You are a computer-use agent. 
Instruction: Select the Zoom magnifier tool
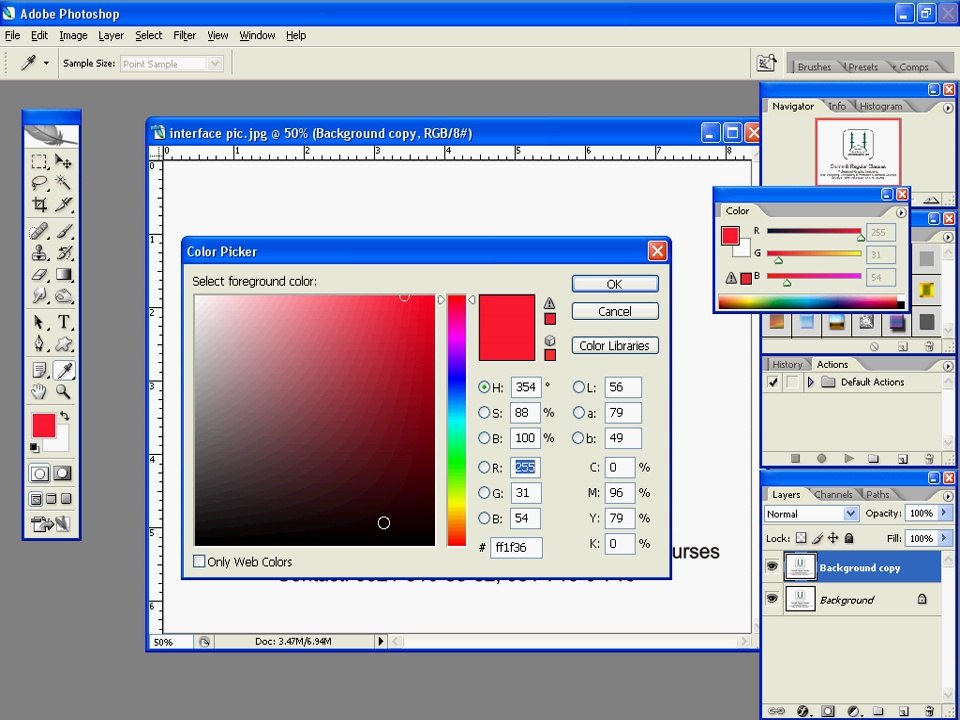pos(63,391)
